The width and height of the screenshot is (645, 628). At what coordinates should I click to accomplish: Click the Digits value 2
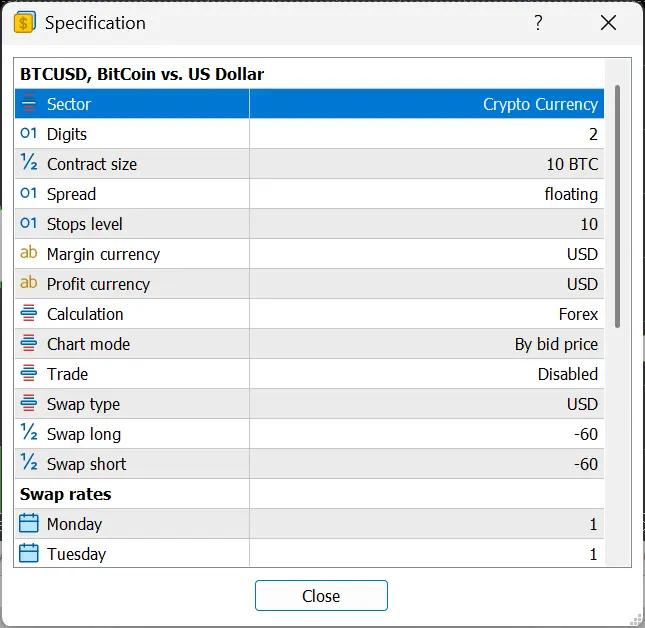click(593, 134)
